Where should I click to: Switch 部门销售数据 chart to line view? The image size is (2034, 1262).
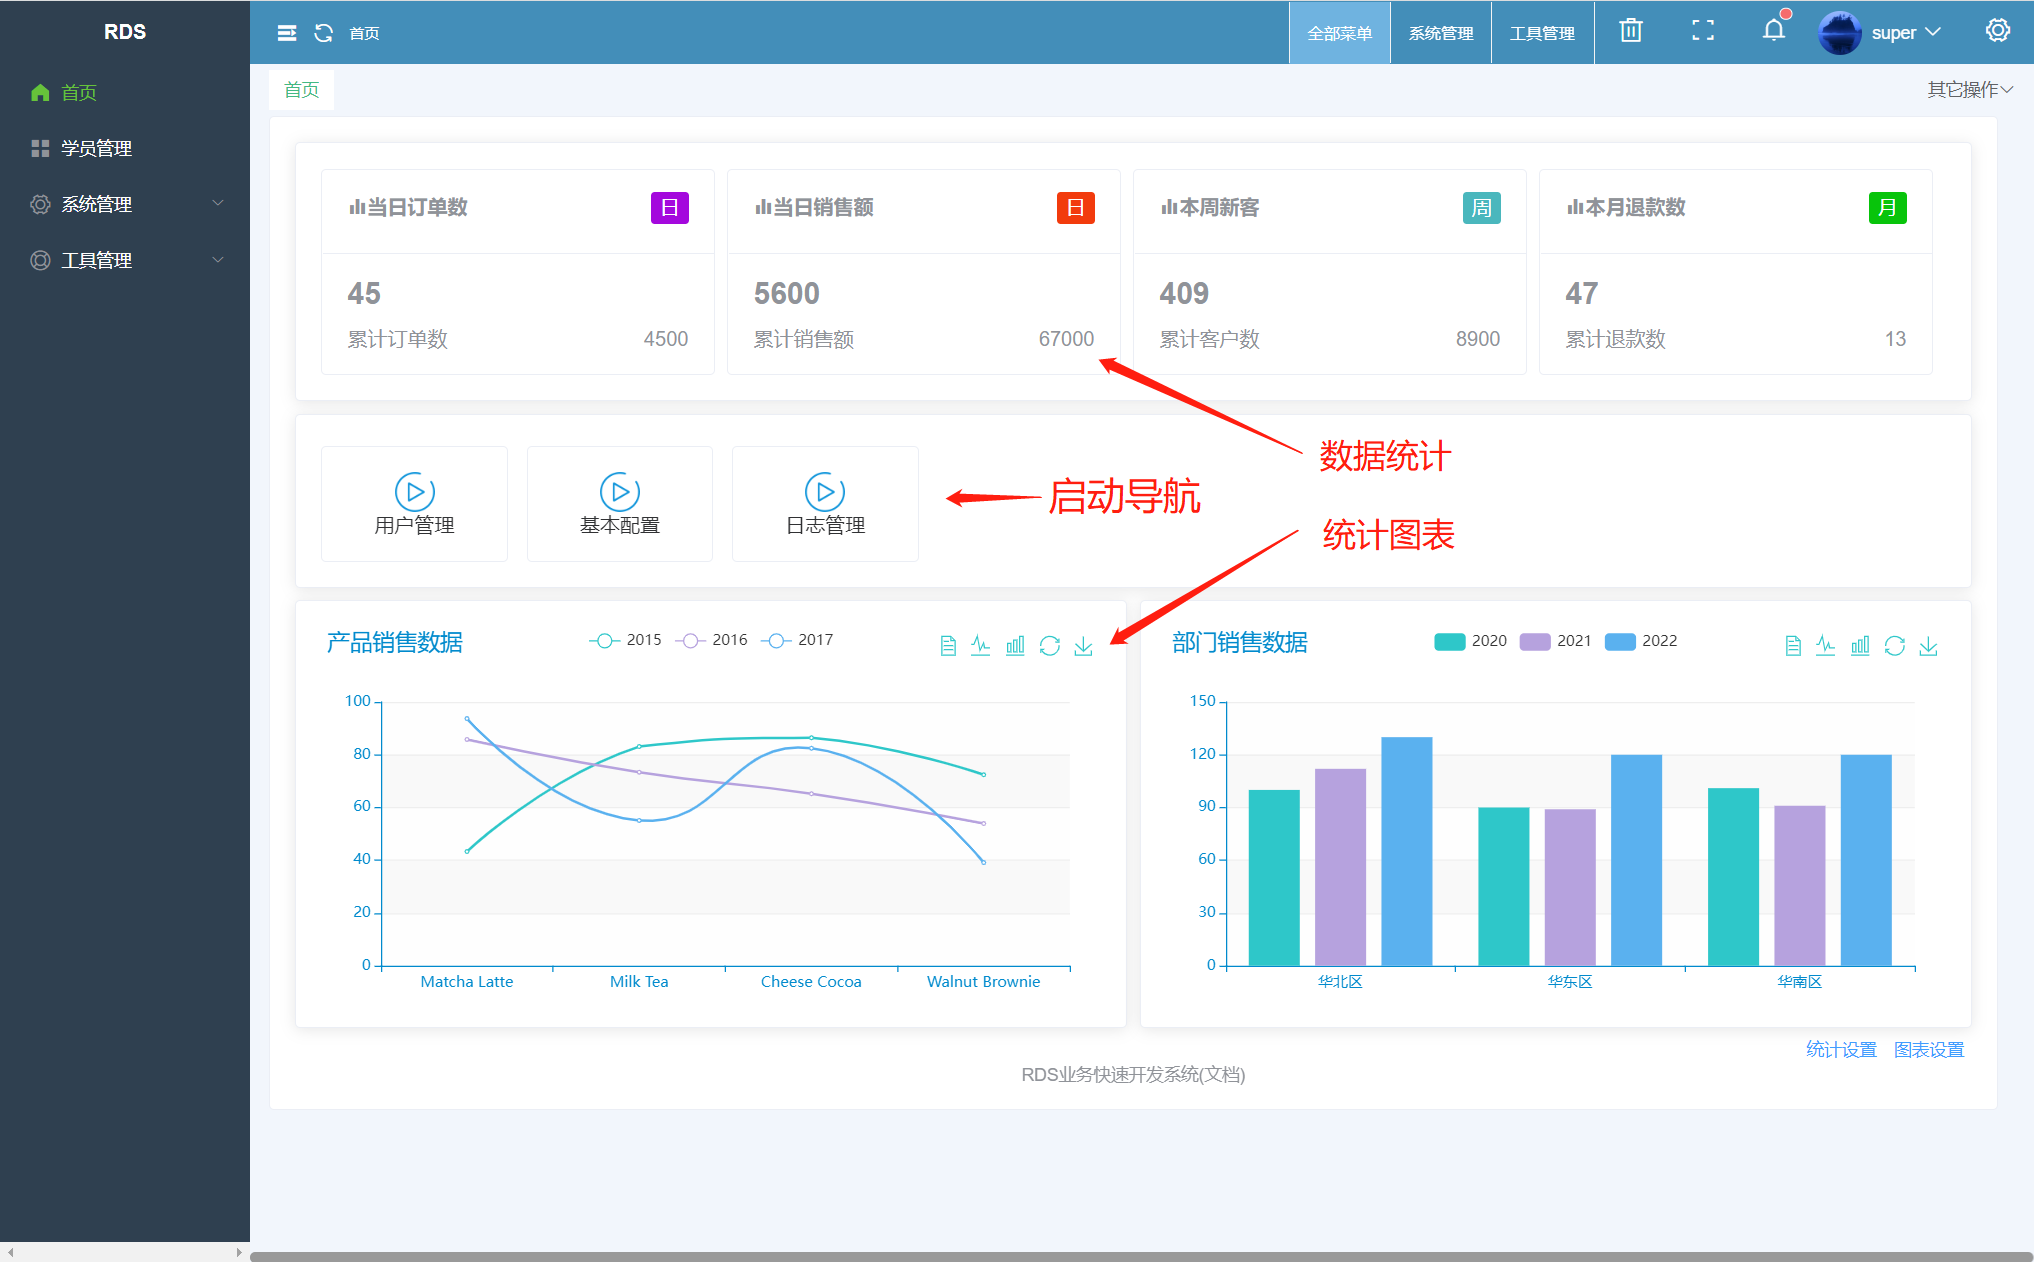tap(1825, 646)
